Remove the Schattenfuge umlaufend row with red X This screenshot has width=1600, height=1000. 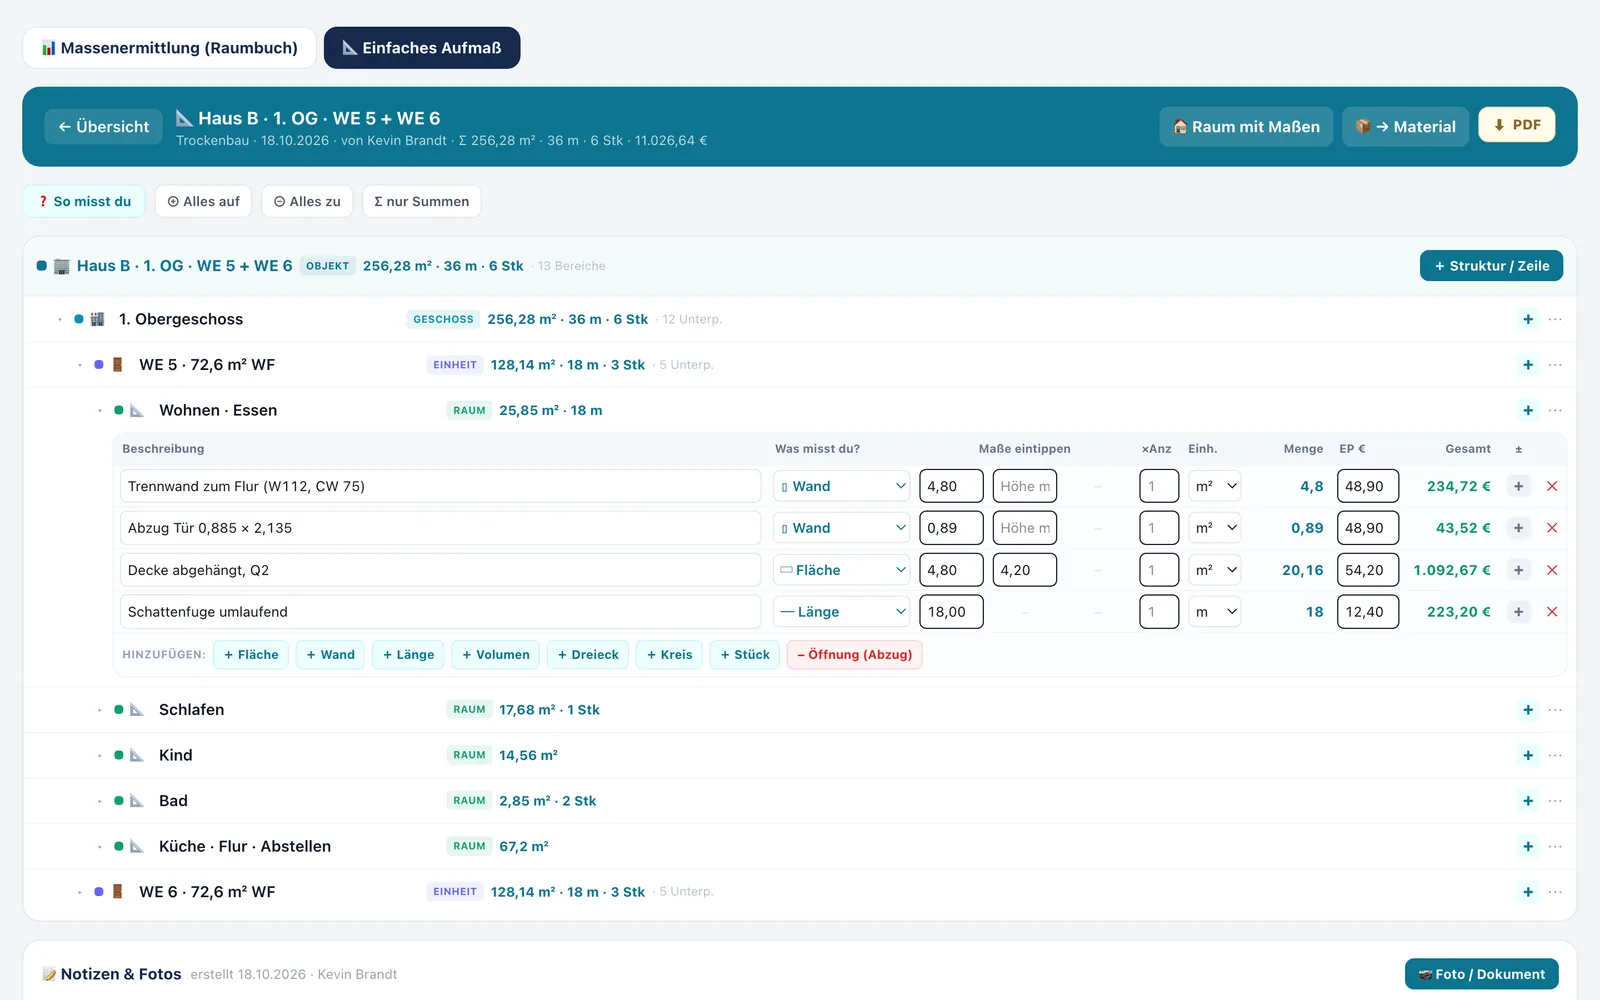pos(1552,612)
